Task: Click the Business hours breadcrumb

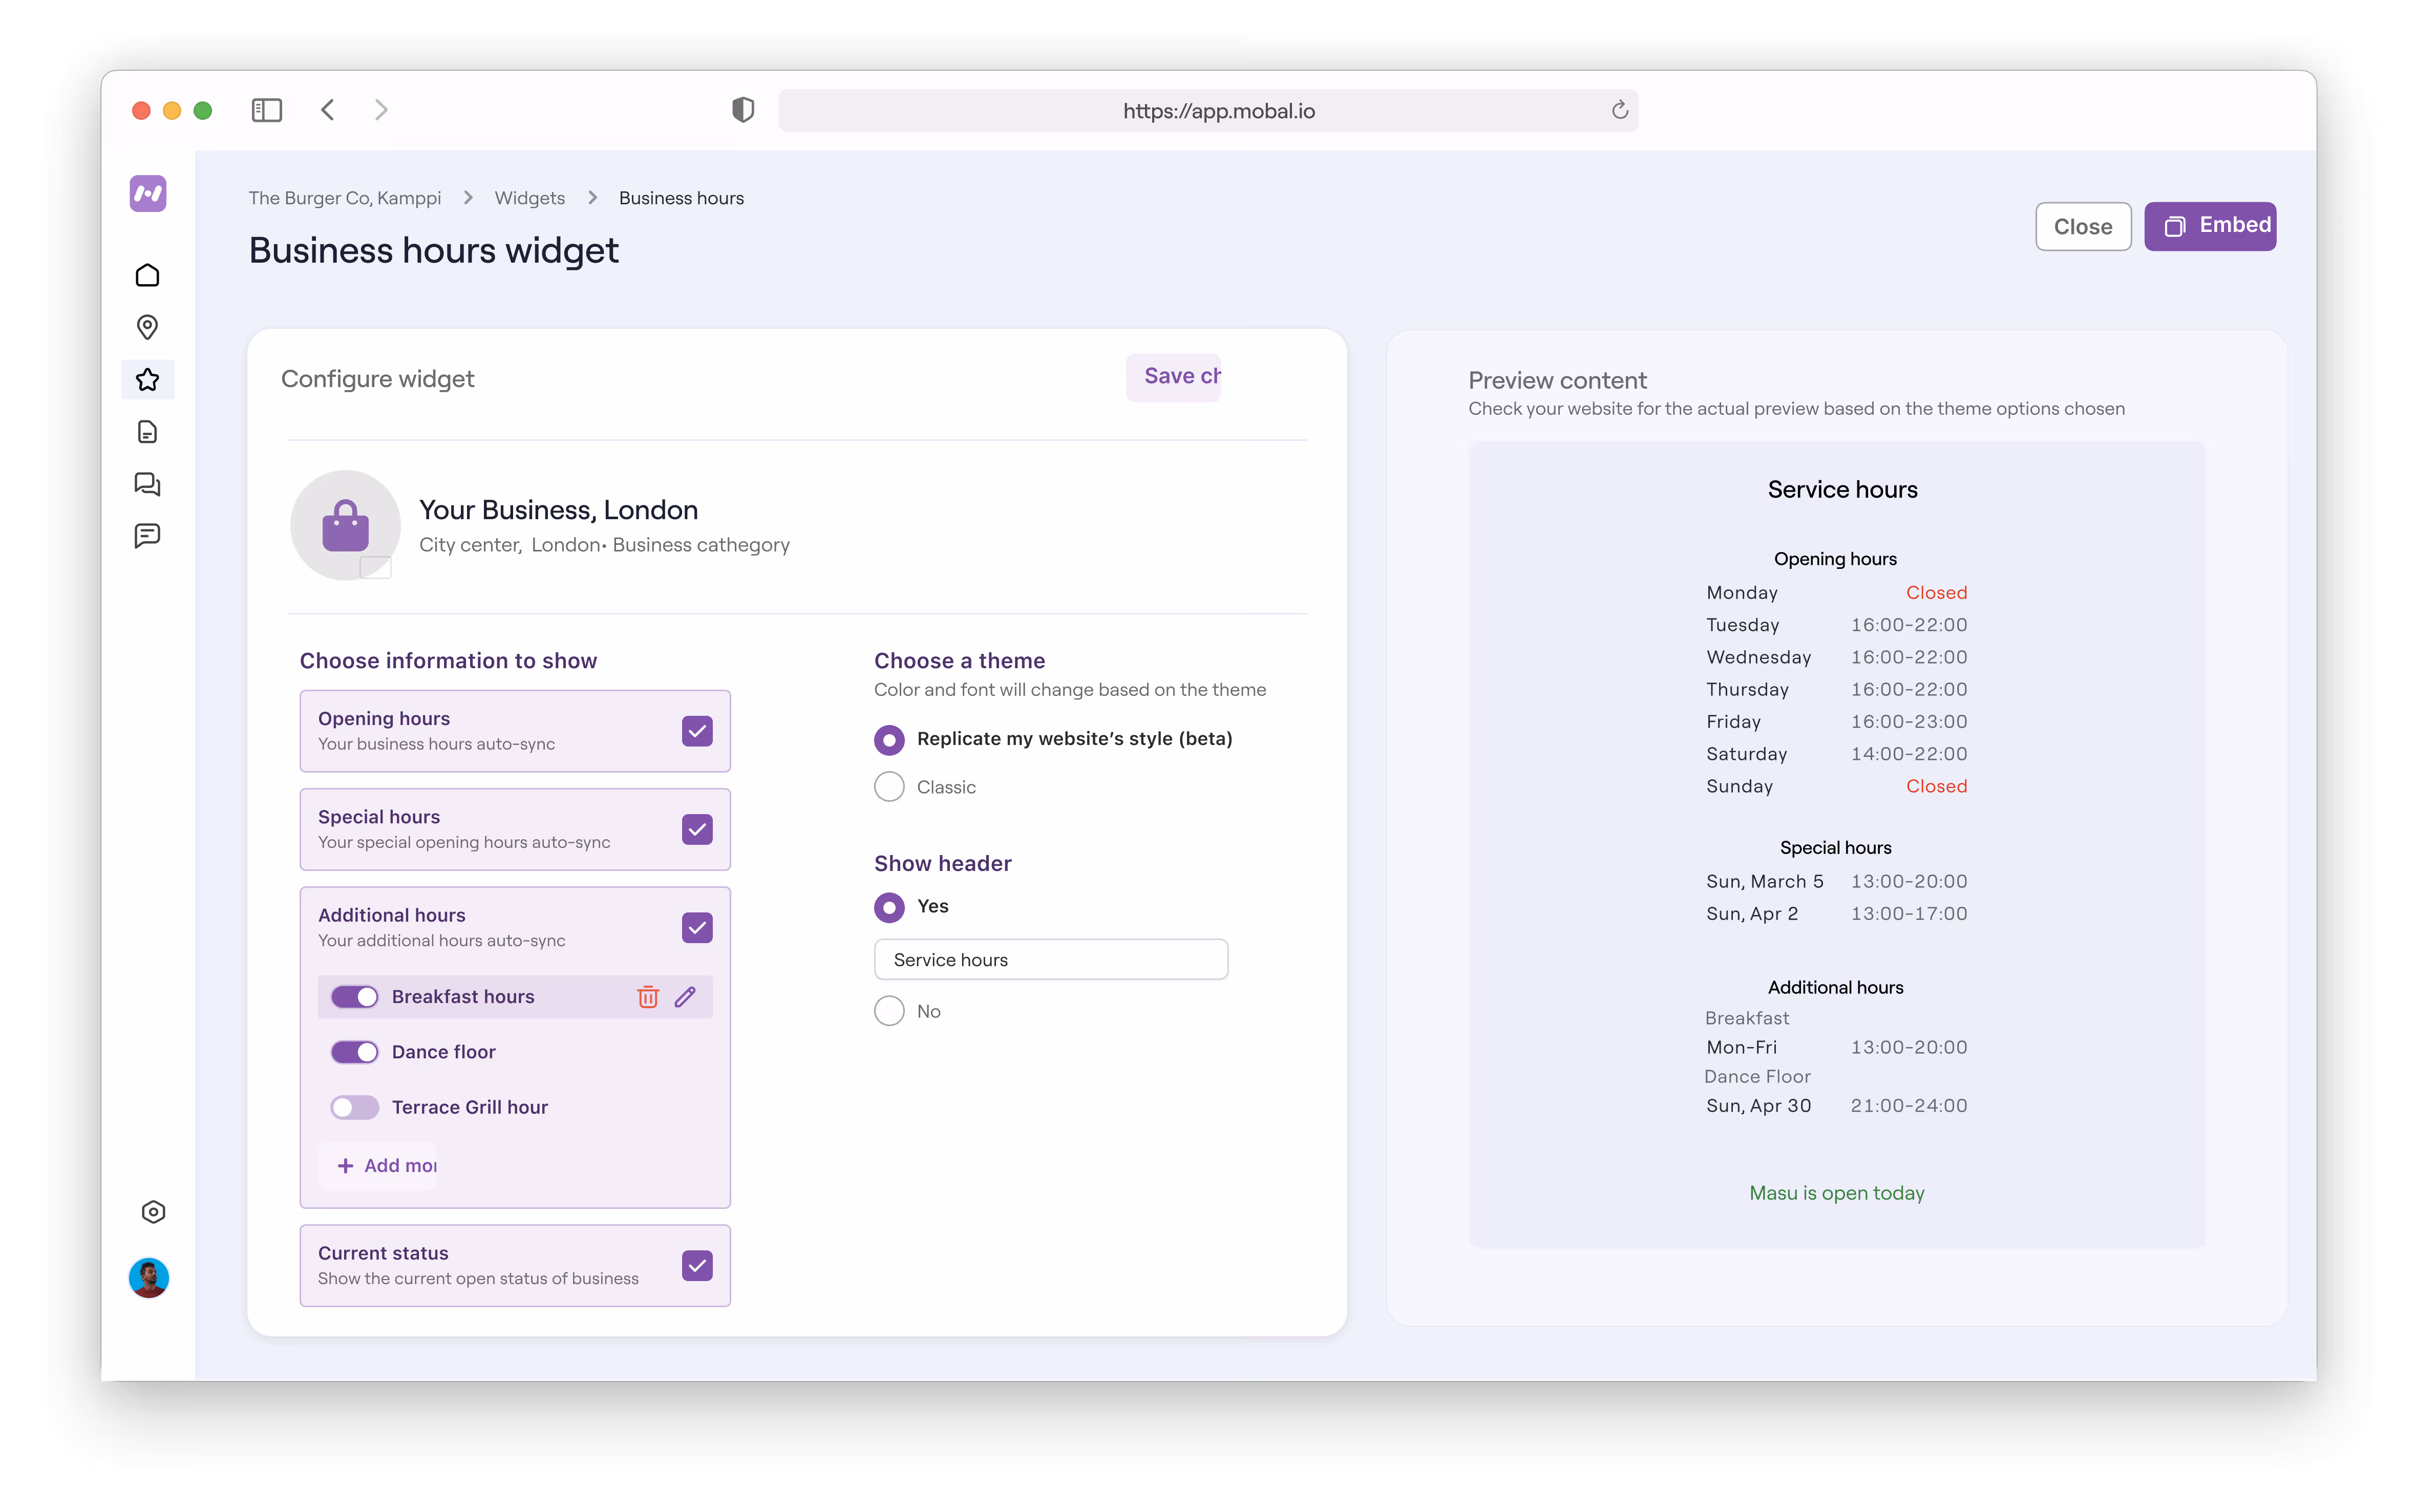Action: click(x=681, y=198)
